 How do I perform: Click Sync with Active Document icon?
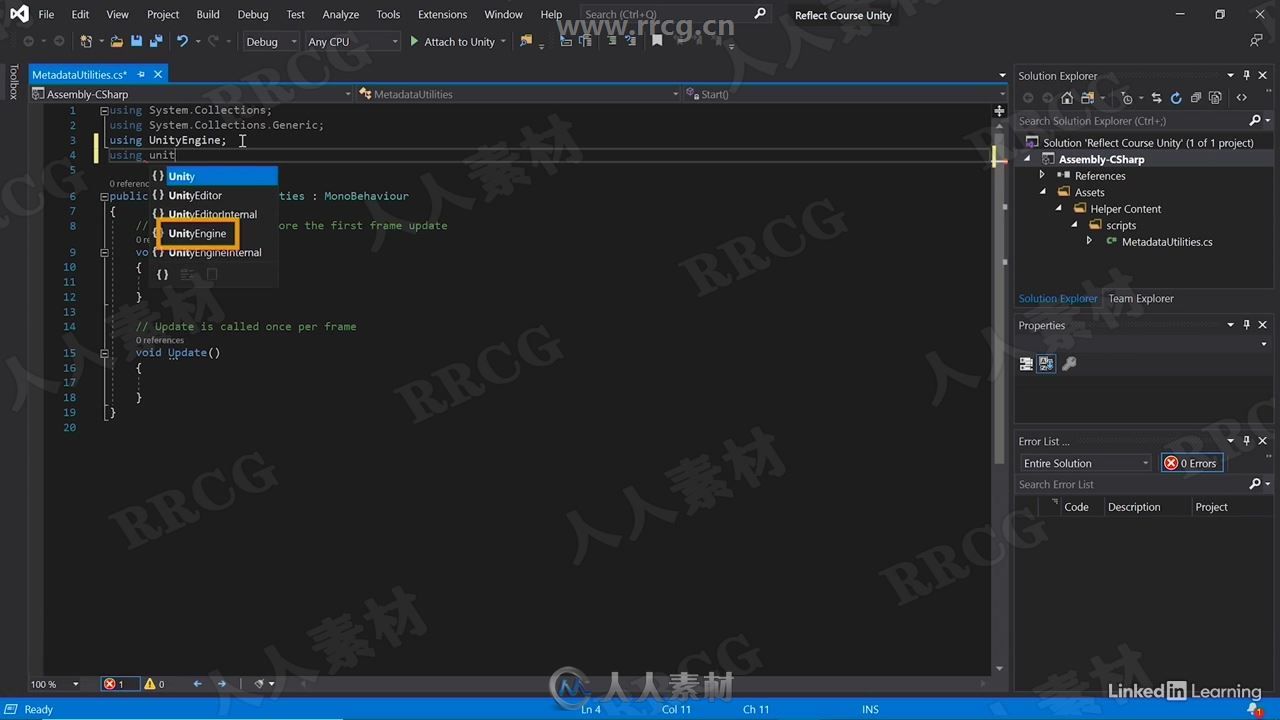pos(1157,98)
